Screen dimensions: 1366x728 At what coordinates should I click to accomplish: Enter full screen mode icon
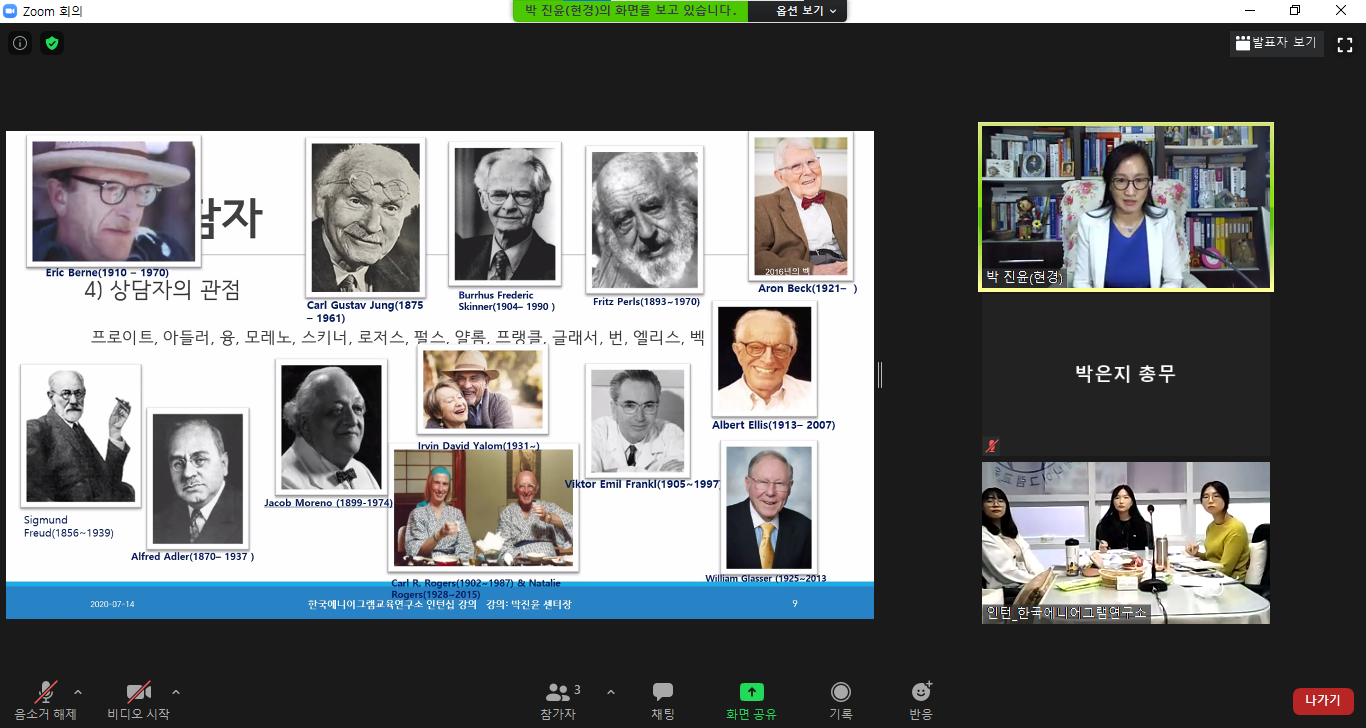point(1345,44)
